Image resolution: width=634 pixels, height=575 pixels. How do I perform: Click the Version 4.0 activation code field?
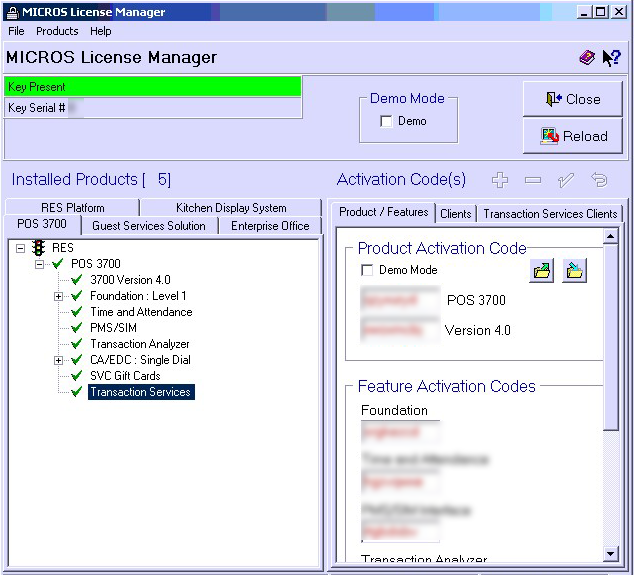tap(400, 330)
